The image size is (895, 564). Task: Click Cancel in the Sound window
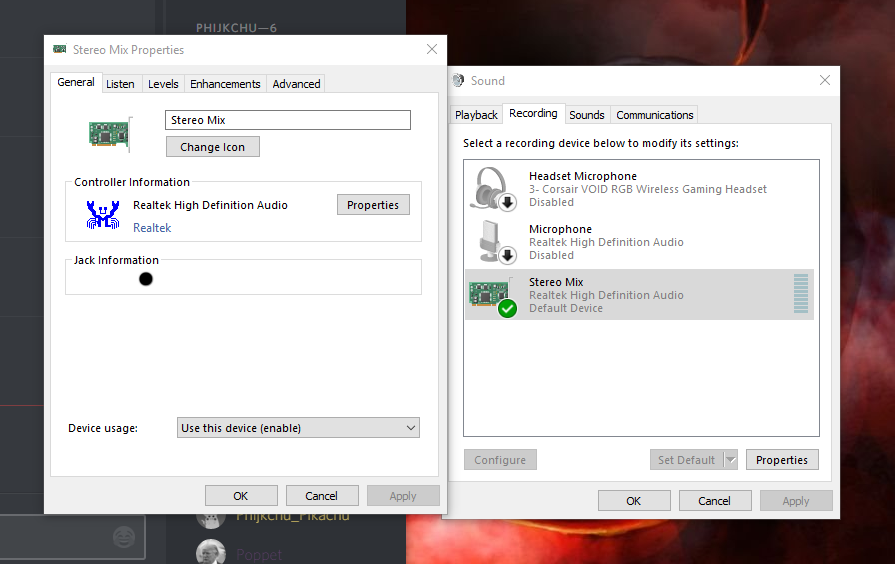point(715,501)
